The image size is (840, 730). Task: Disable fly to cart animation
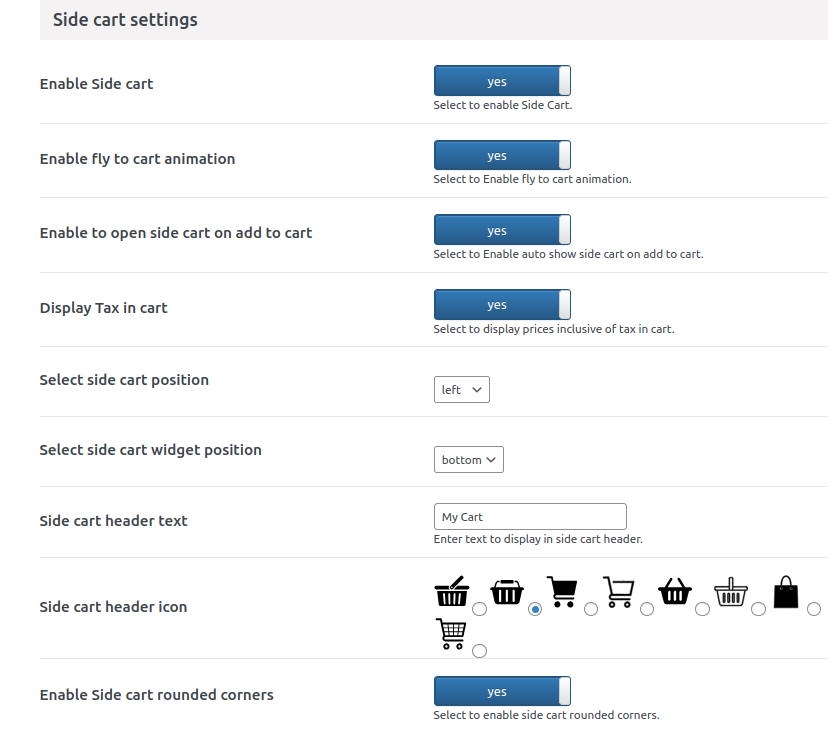[502, 155]
